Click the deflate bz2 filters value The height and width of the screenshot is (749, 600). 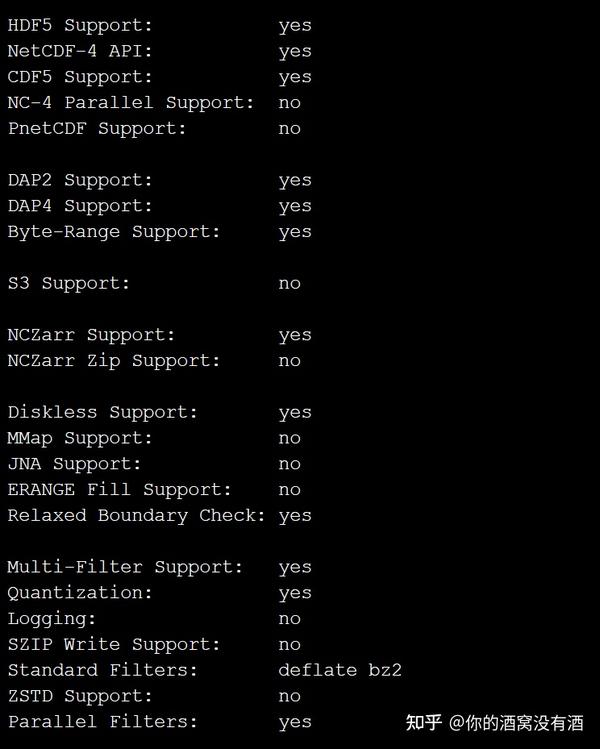click(x=340, y=670)
